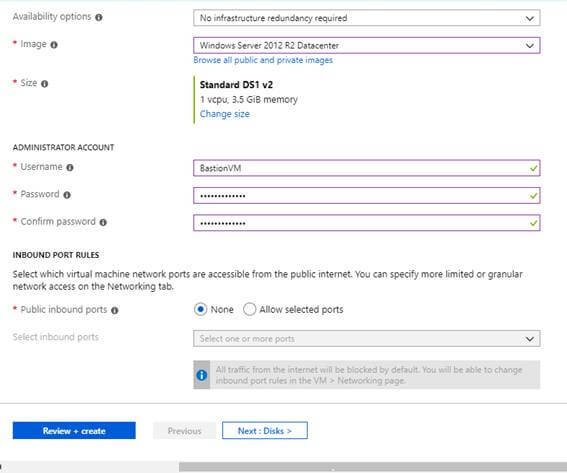Open Select one or more ports dropdown
Image resolution: width=567 pixels, height=473 pixels.
click(367, 339)
